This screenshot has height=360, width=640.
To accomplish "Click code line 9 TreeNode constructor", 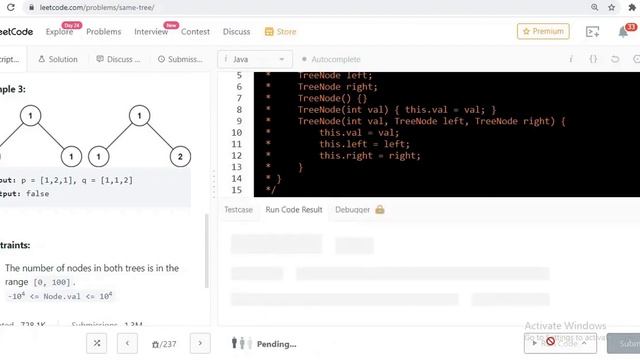I will pos(431,121).
